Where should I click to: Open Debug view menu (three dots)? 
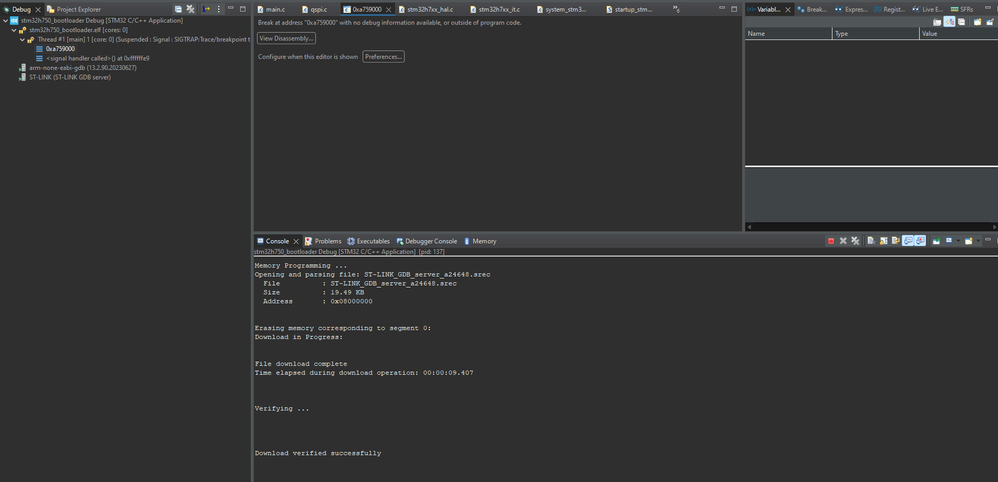[x=219, y=9]
